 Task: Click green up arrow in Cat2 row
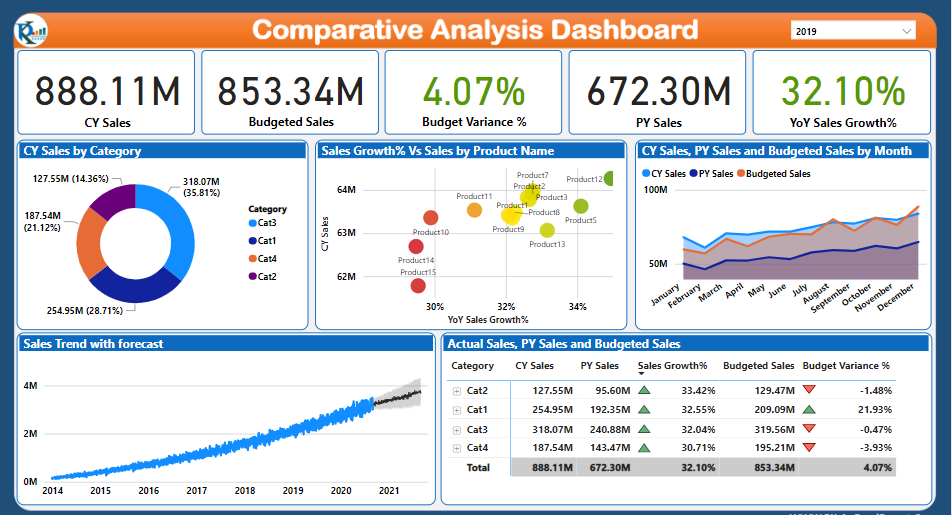tap(645, 391)
